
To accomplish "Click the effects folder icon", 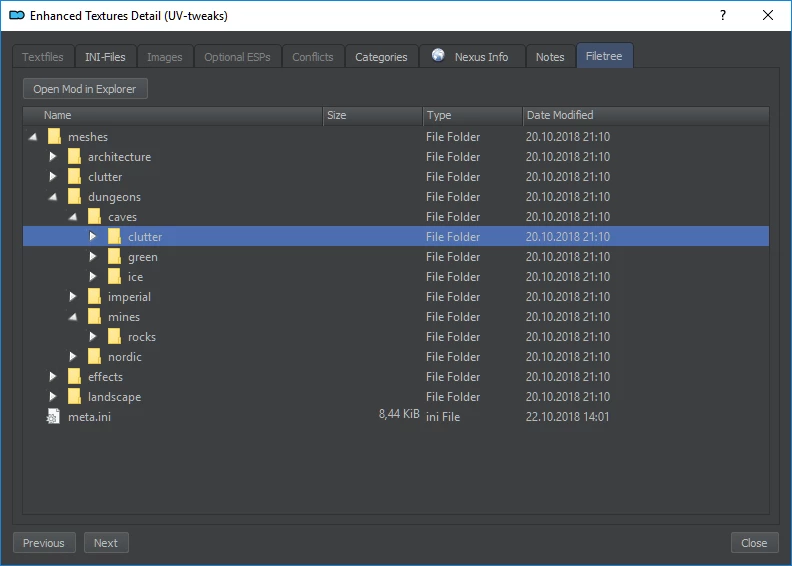I will click(74, 377).
